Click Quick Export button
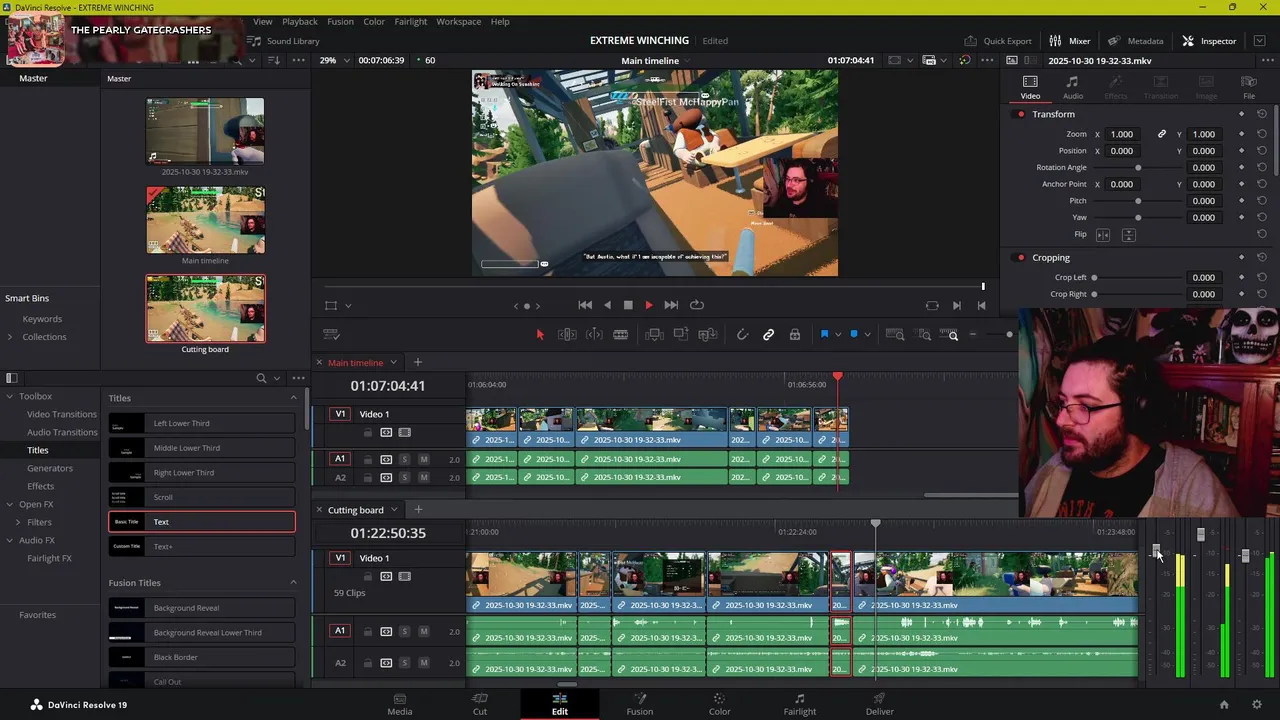 pos(997,41)
